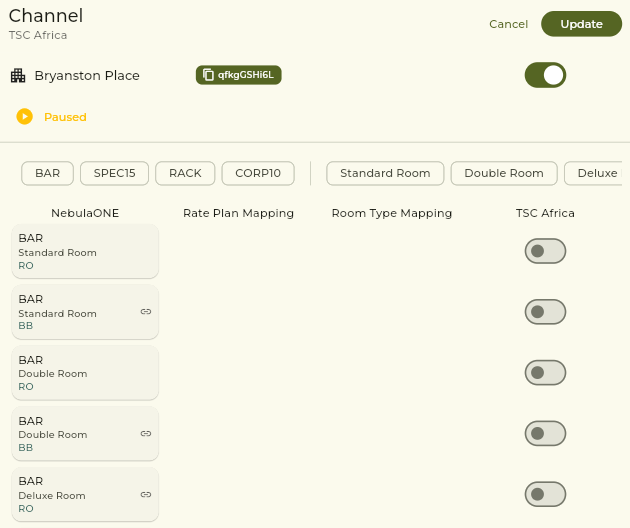Image resolution: width=630 pixels, height=528 pixels.
Task: Click link icon on BAR Standard Room BB card
Action: point(146,311)
